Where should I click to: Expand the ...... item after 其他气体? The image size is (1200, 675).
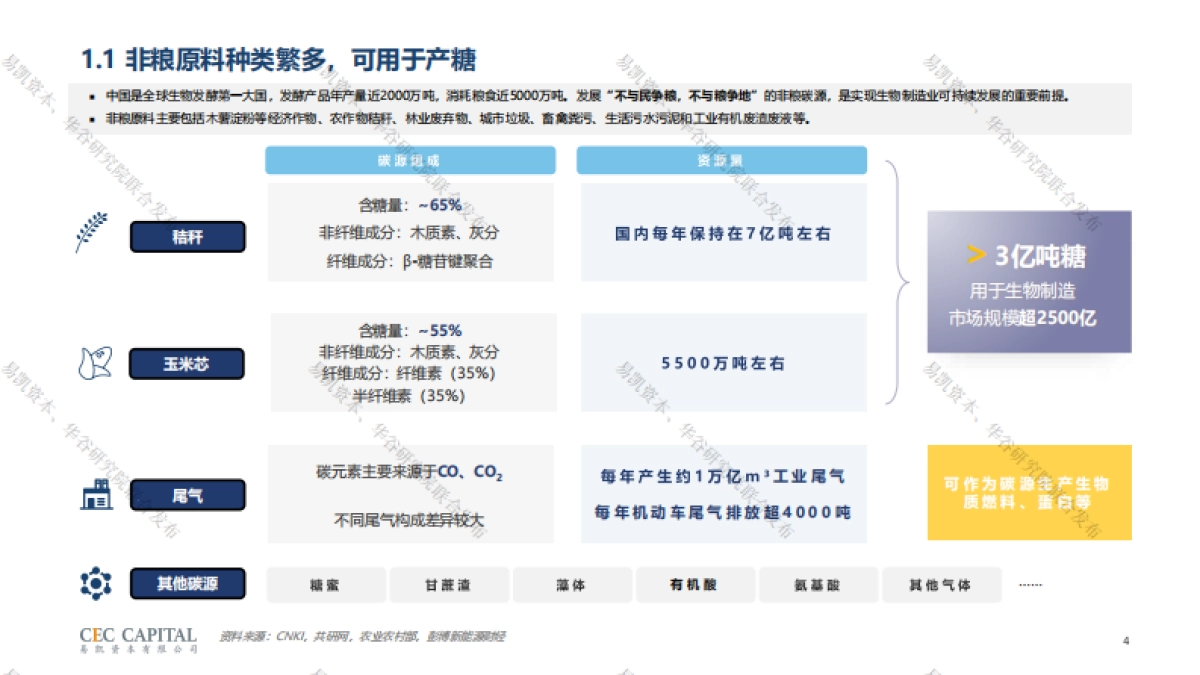(x=1030, y=583)
